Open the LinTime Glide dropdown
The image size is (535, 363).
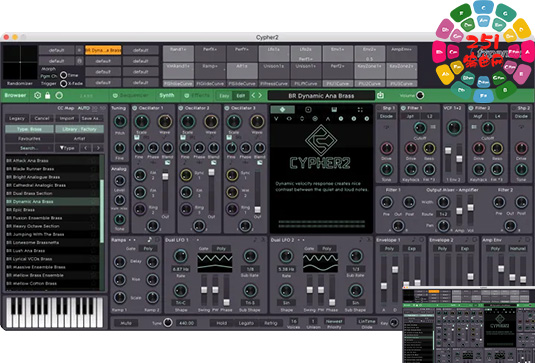coord(367,321)
